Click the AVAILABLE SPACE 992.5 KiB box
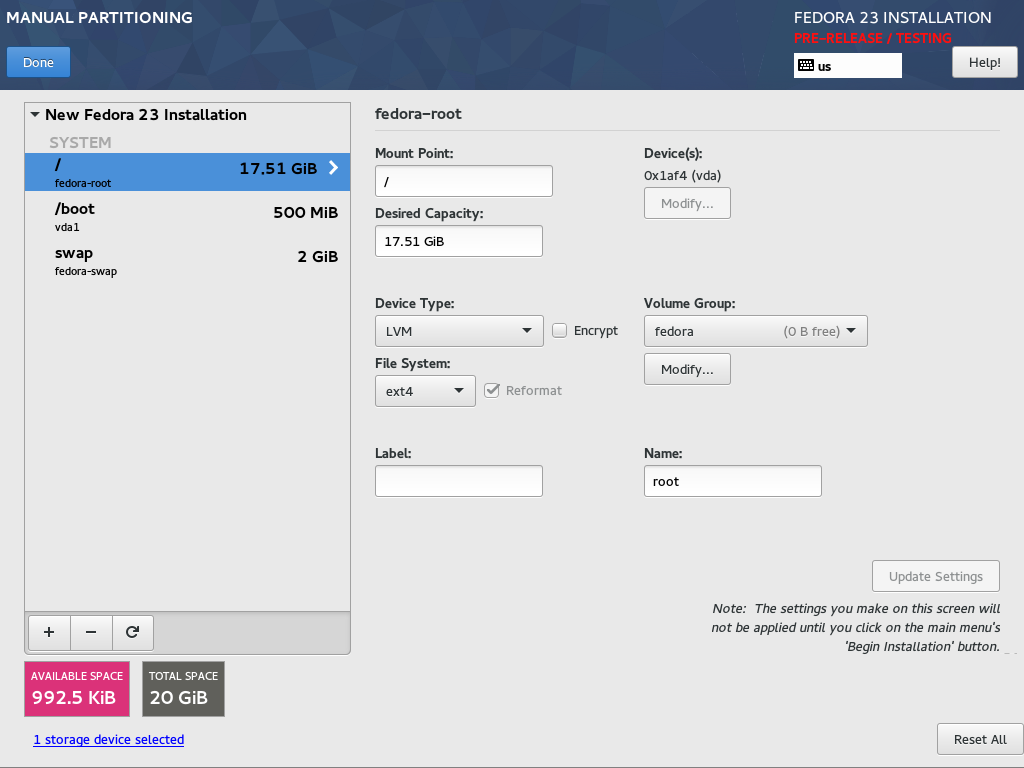Screen dimensions: 1024x768 coord(77,689)
